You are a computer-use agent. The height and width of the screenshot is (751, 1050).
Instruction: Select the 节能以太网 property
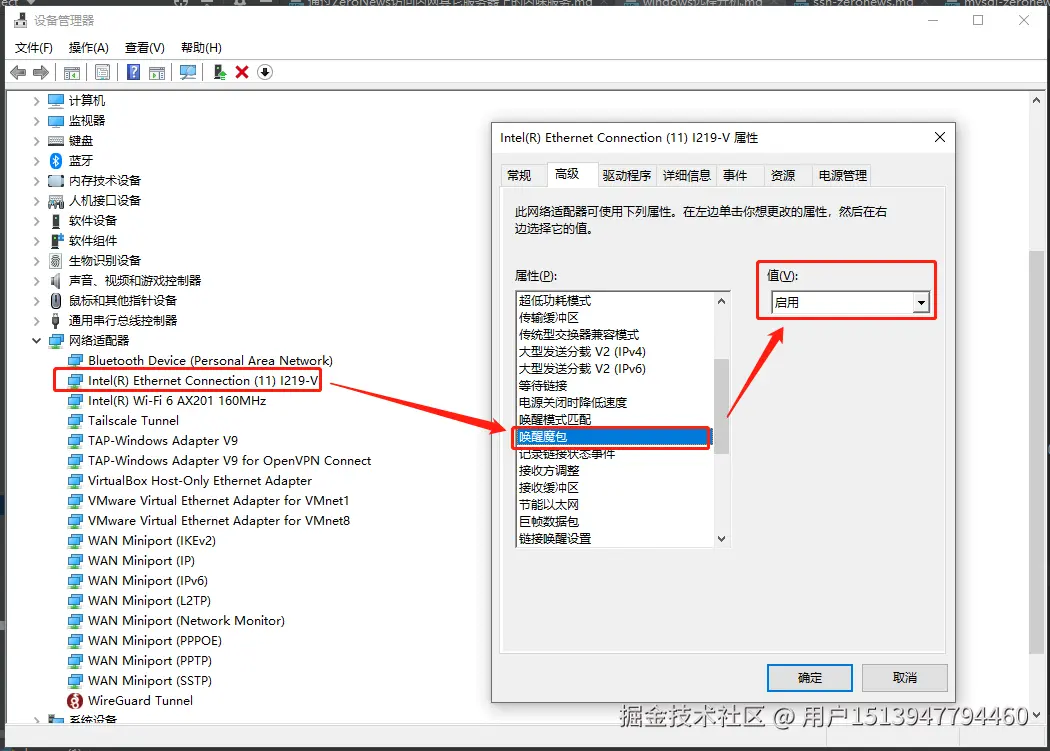[x=548, y=504]
